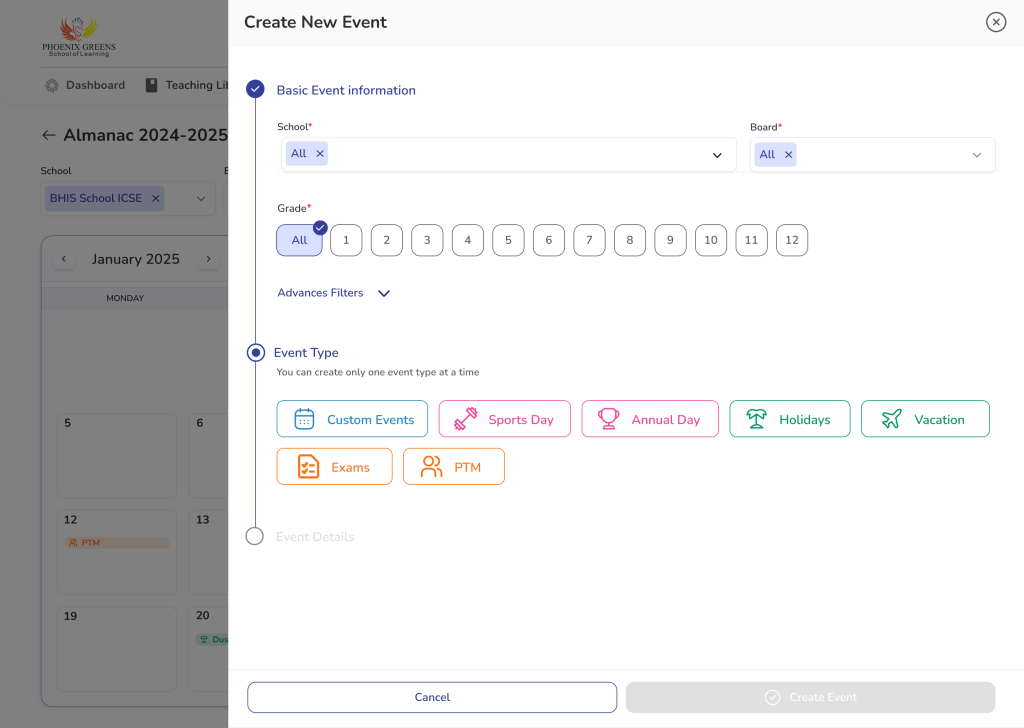Open the School dropdown arrow
This screenshot has width=1024, height=728.
coord(717,155)
